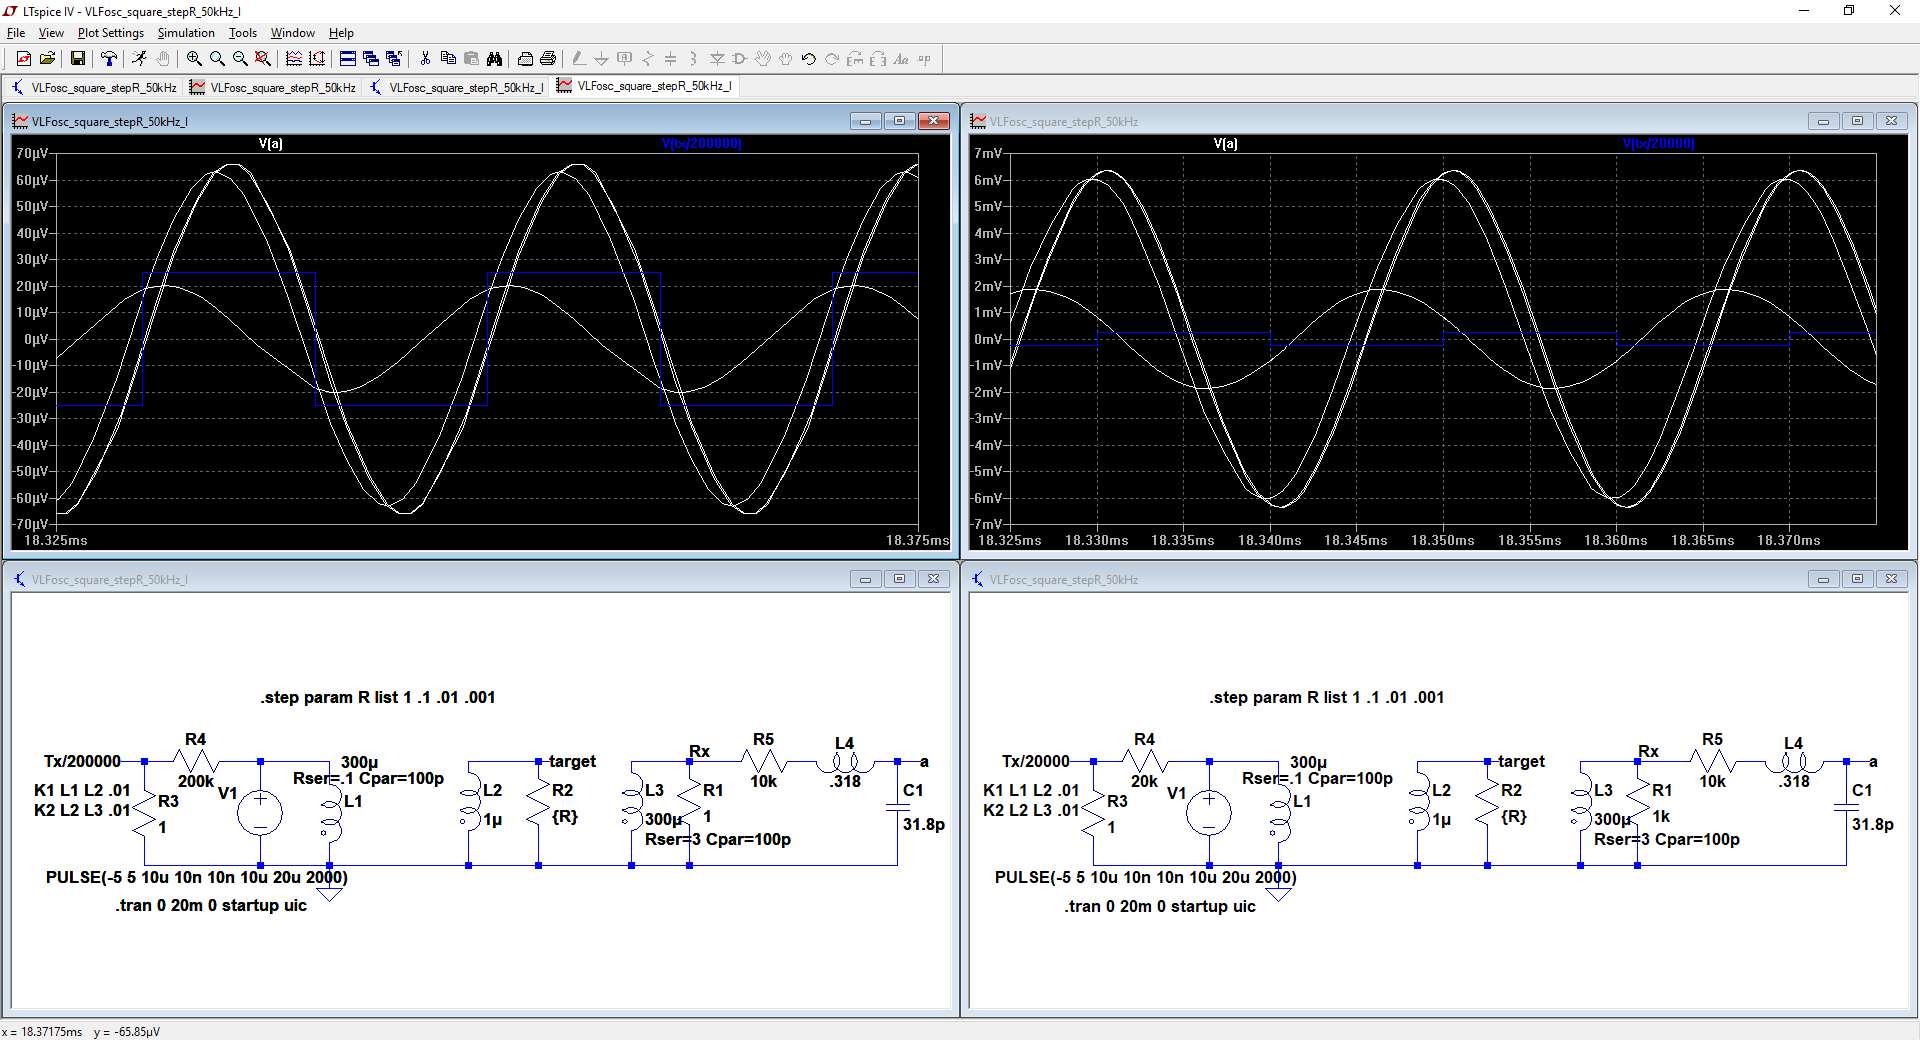
Task: Open the Plot Settings menu
Action: 110,33
